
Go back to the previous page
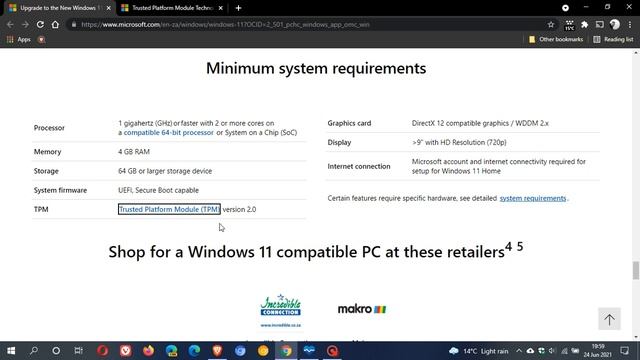point(10,24)
